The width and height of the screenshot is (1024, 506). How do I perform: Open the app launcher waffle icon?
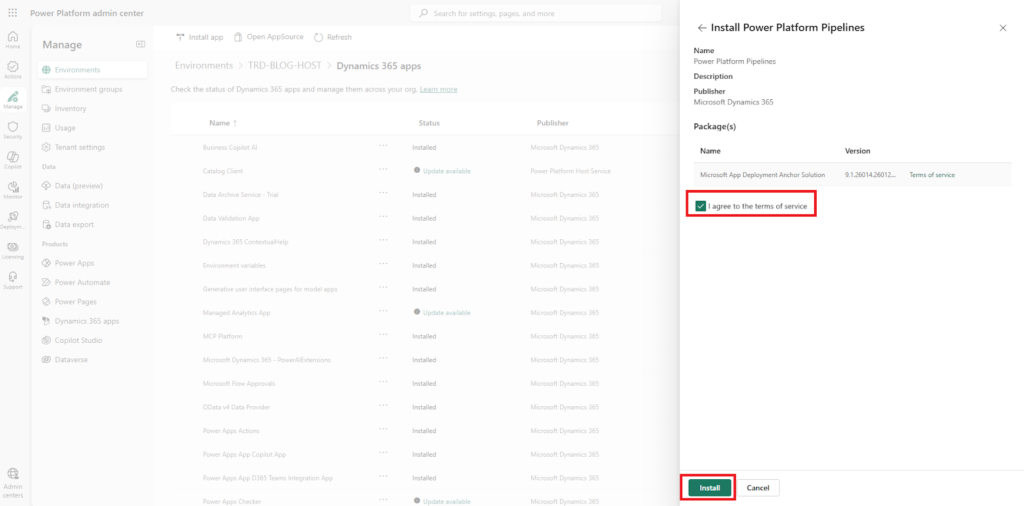[x=13, y=12]
